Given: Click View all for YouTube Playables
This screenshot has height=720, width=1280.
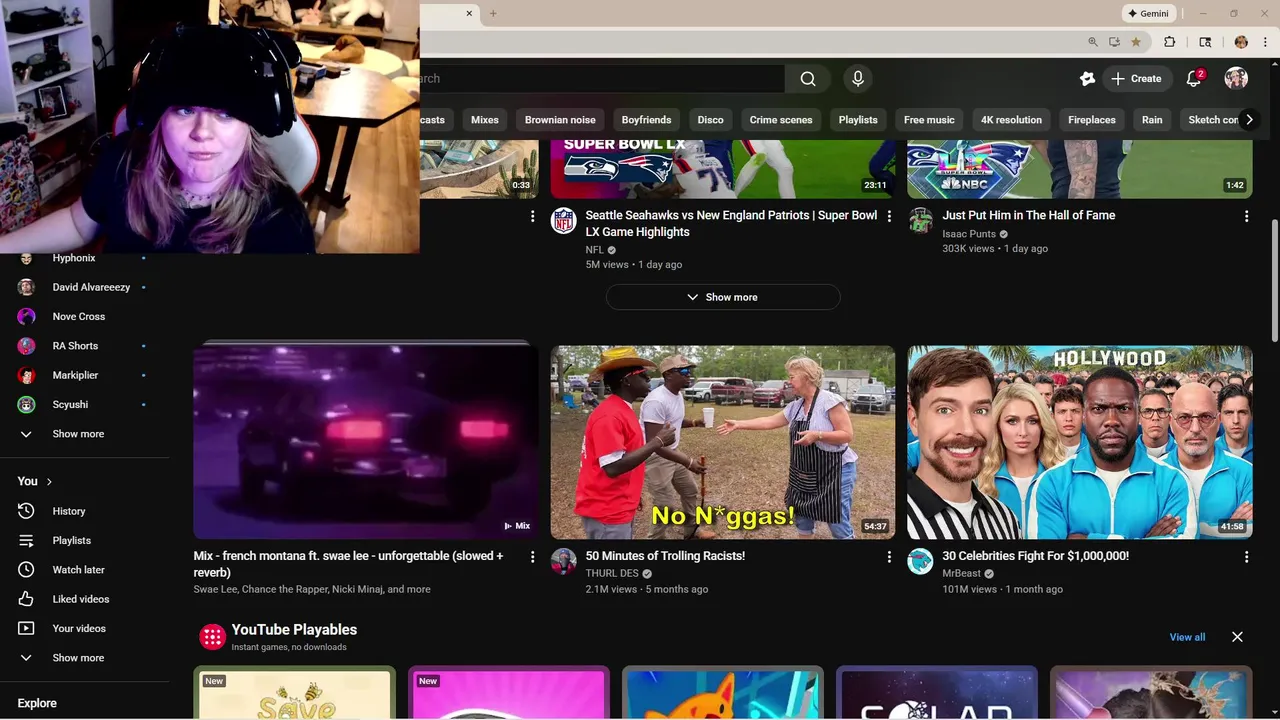Looking at the screenshot, I should tap(1187, 637).
